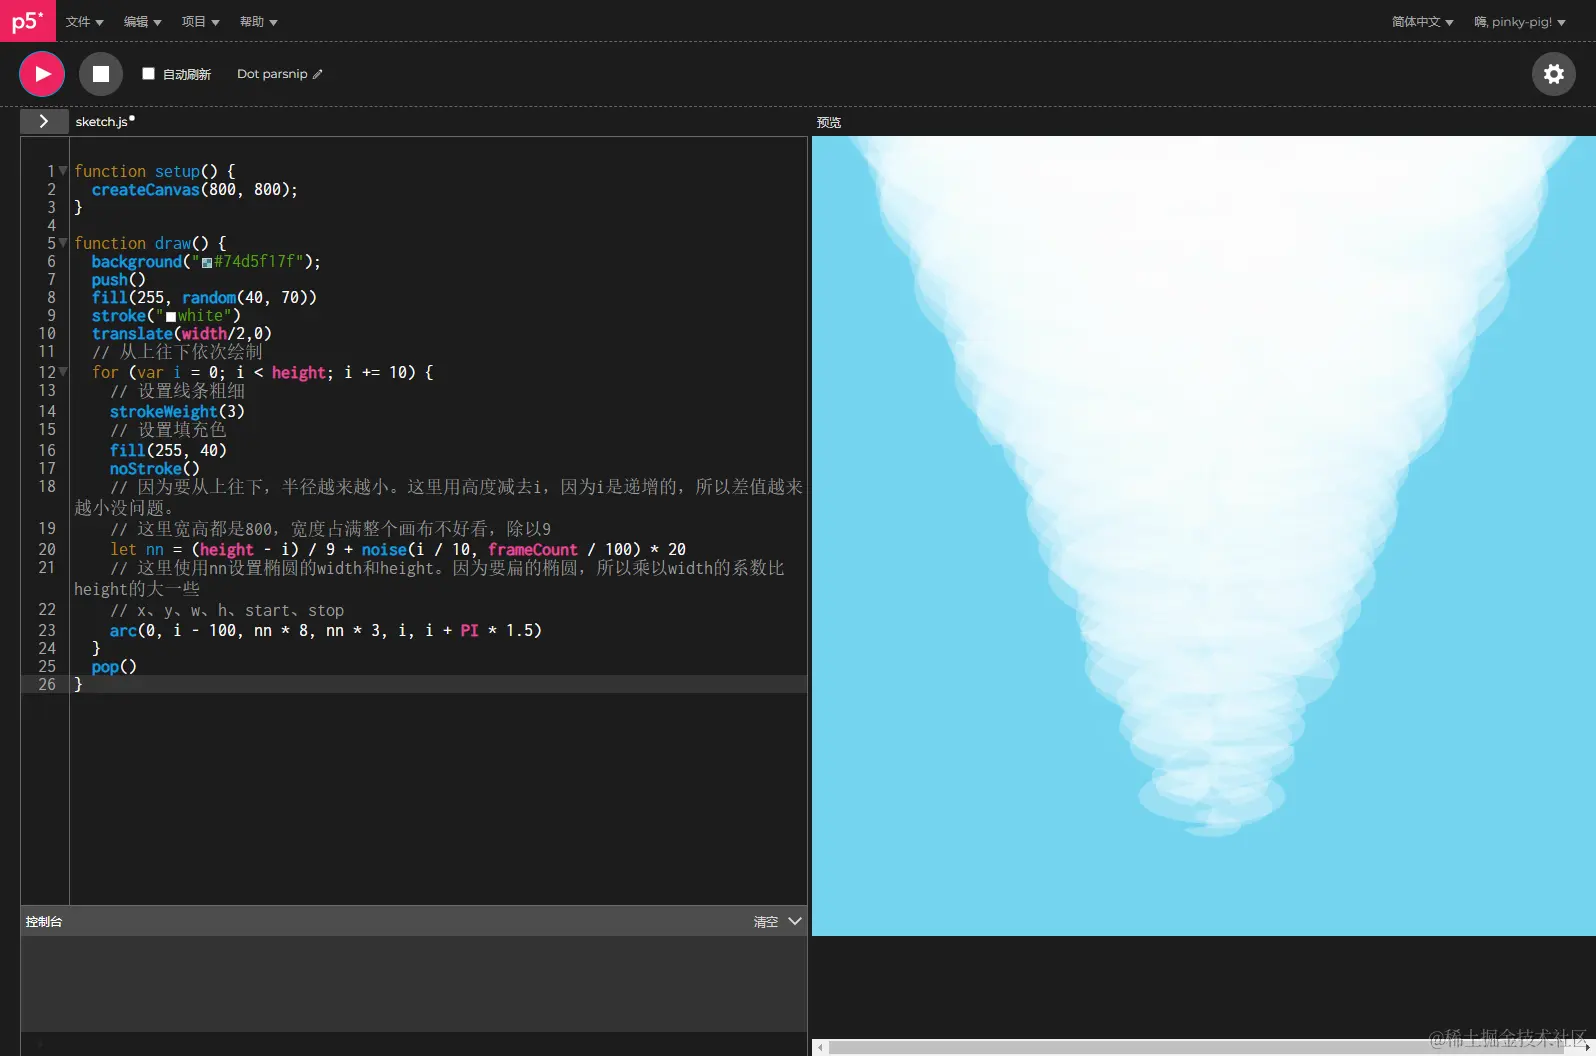
Task: Expand the sidebar file list arrow
Action: tap(44, 121)
